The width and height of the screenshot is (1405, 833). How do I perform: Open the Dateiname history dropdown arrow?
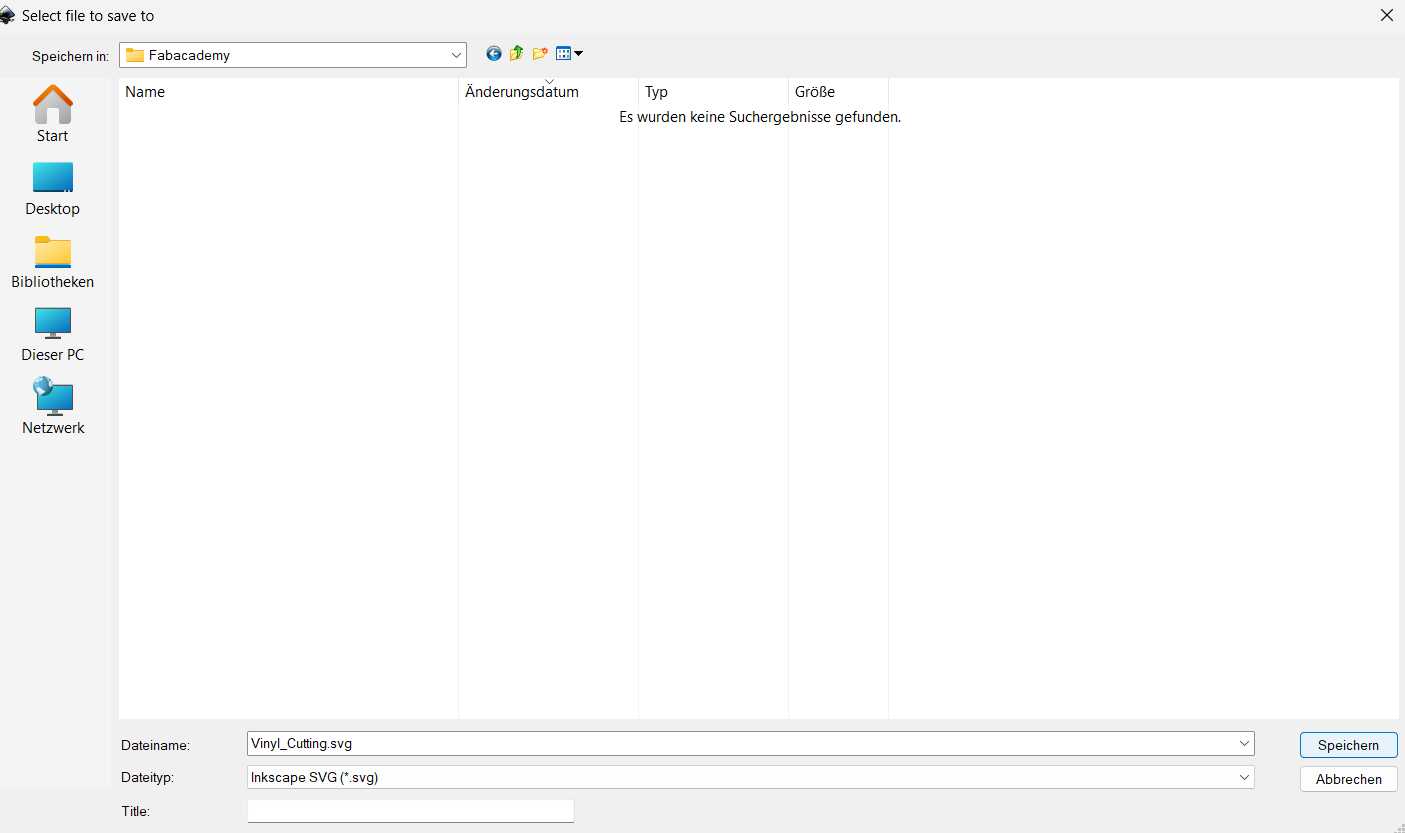[1244, 743]
